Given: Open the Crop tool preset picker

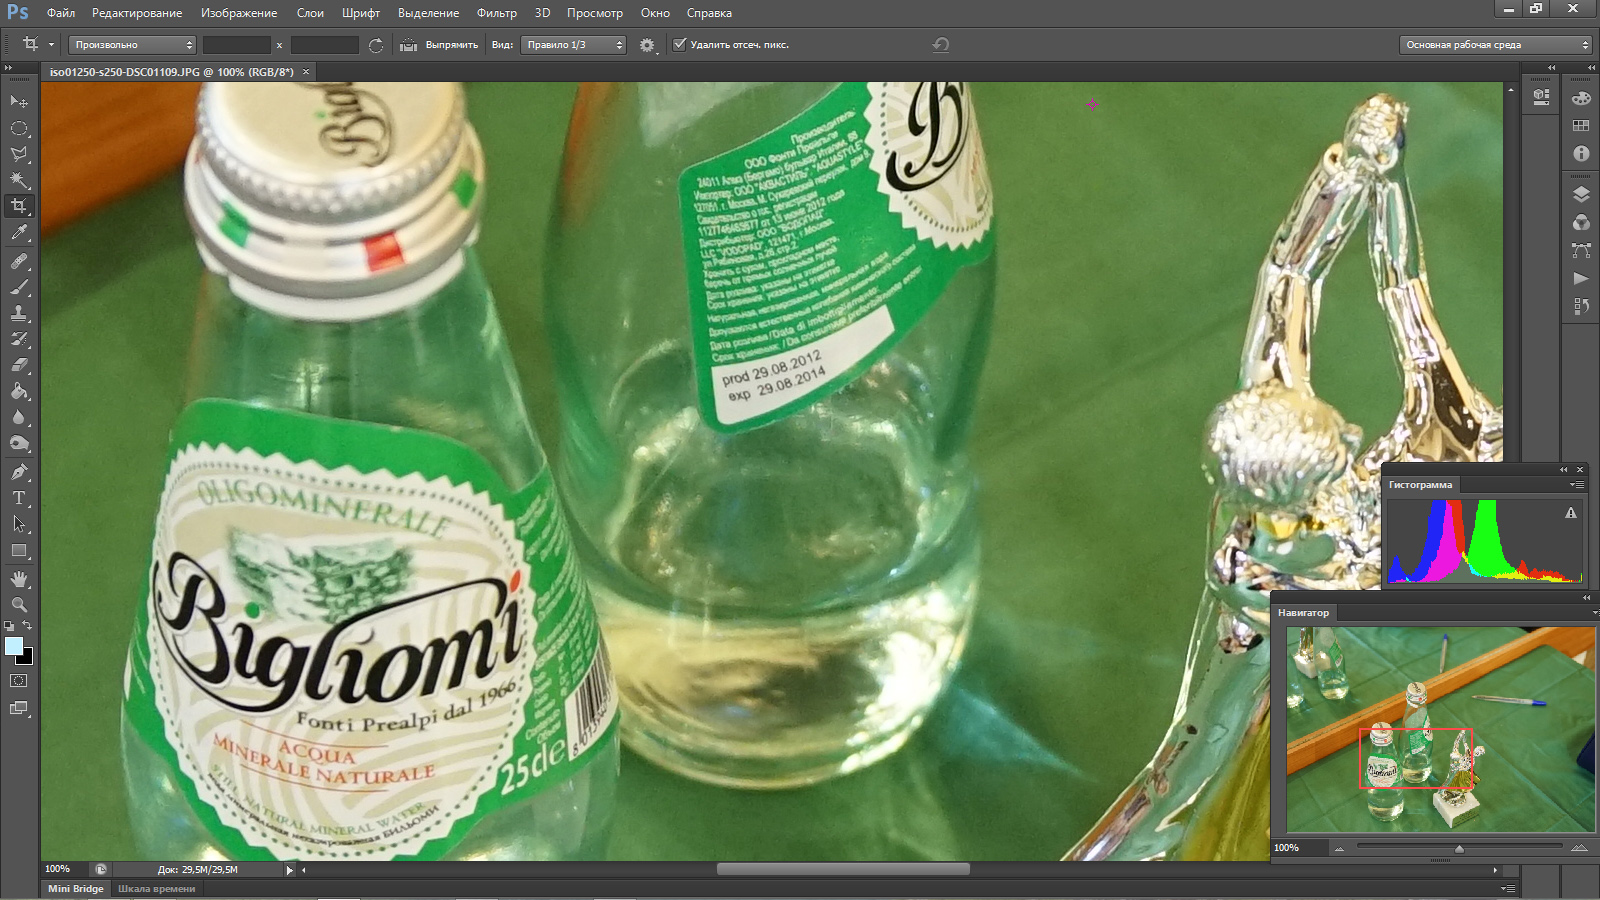Looking at the screenshot, I should tap(37, 44).
